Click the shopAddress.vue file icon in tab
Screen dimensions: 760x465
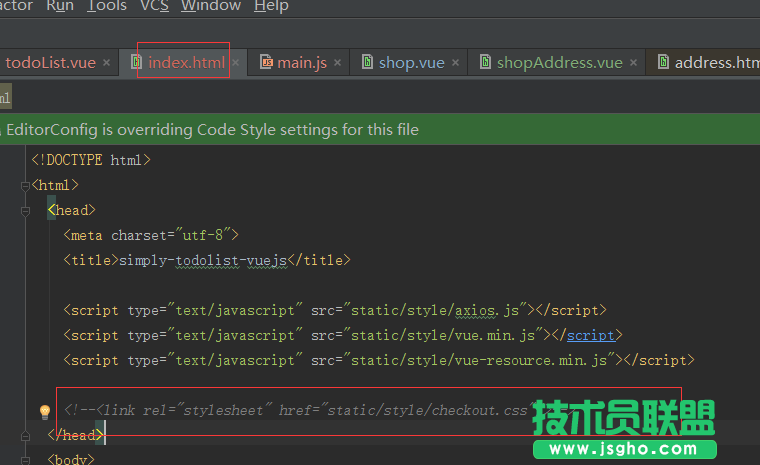485,62
